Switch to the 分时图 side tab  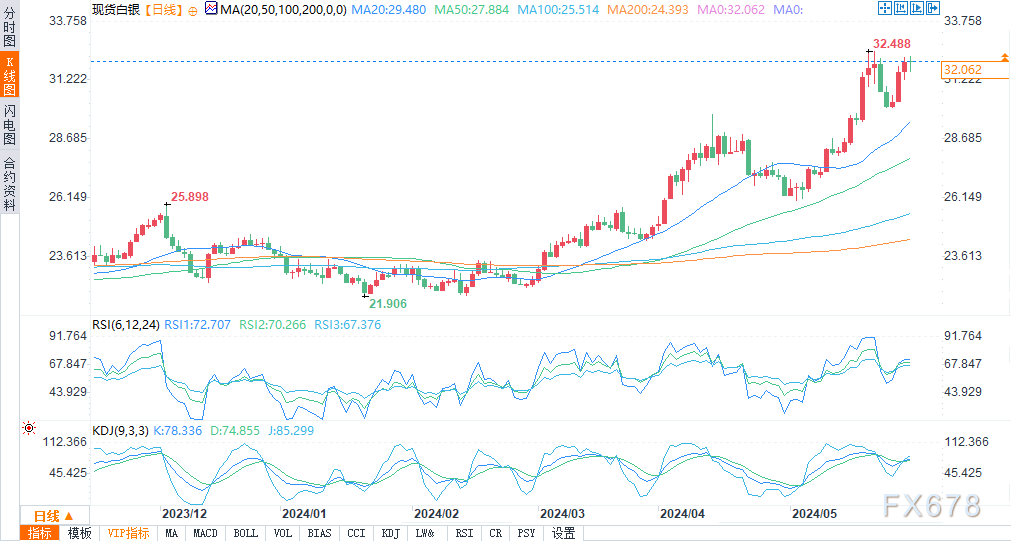(x=10, y=24)
